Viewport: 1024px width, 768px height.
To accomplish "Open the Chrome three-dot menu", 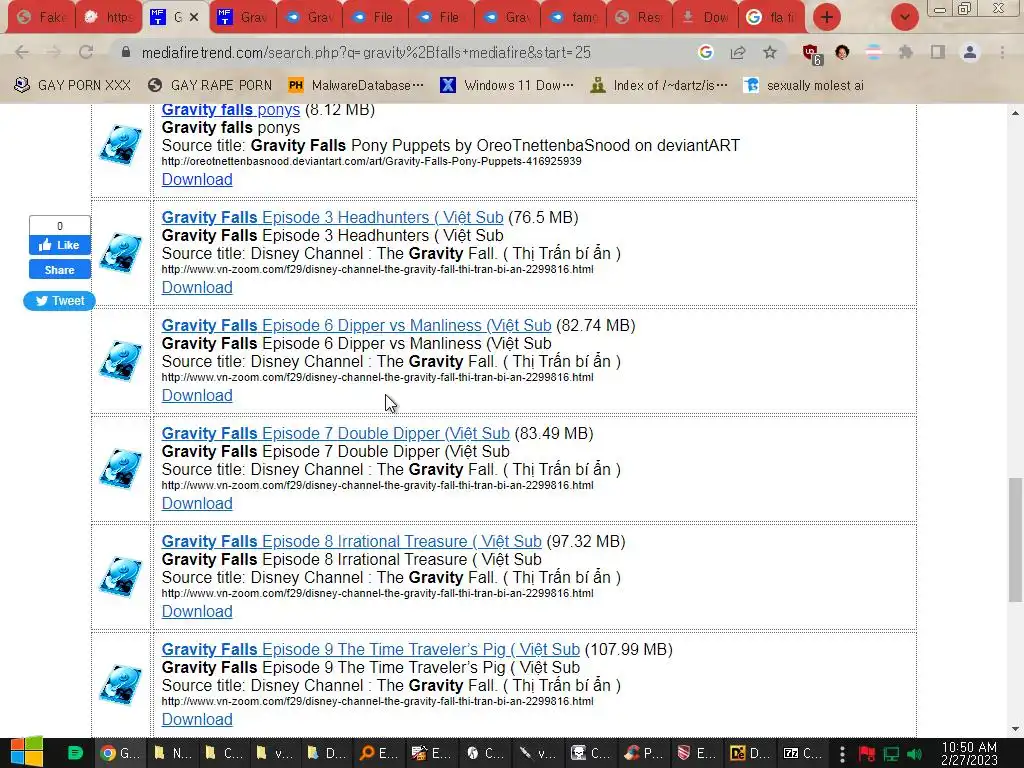I will tap(1002, 52).
